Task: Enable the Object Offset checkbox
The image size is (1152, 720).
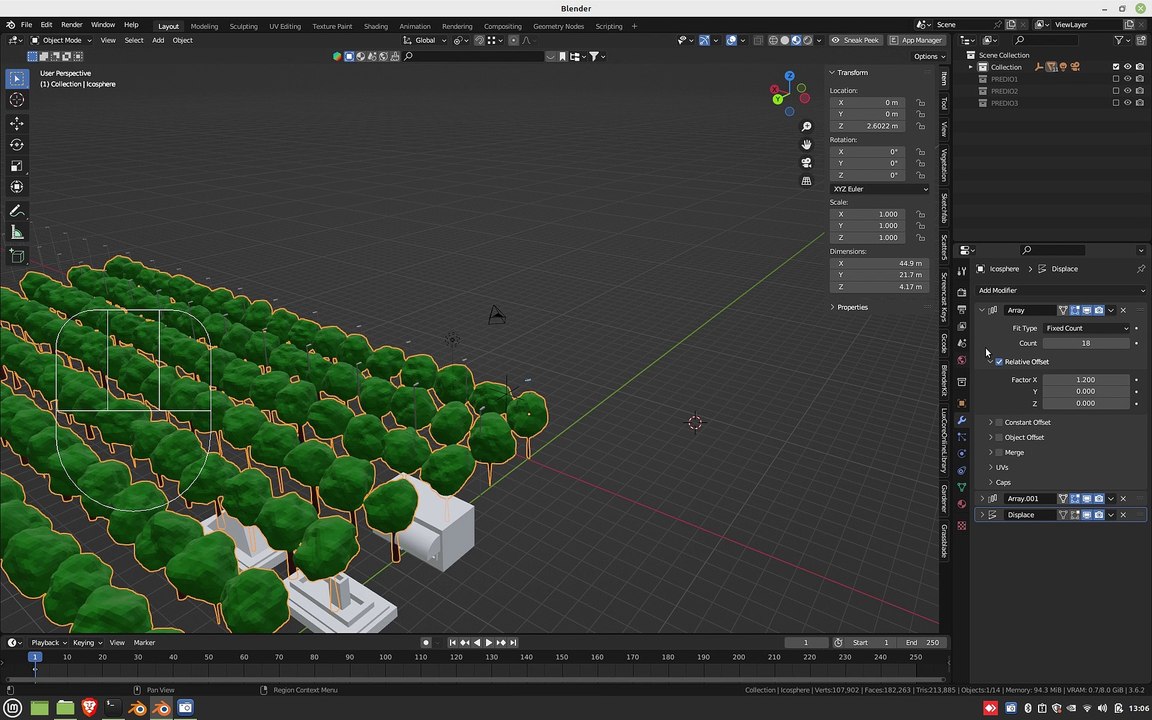Action: click(999, 438)
